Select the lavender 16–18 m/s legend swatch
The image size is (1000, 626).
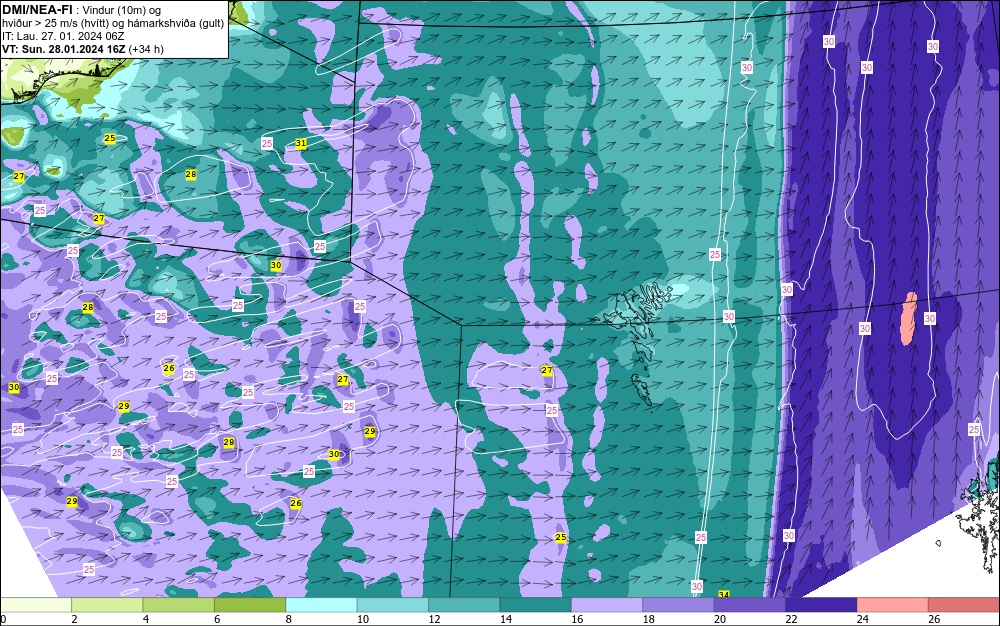click(x=607, y=605)
